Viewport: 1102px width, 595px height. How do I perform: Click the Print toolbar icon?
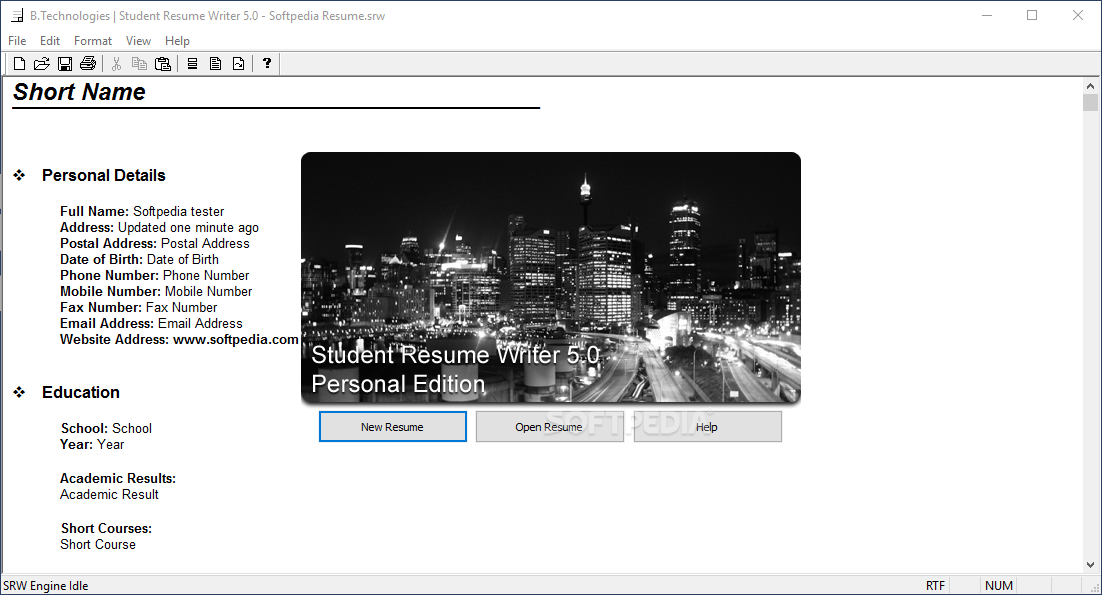88,64
